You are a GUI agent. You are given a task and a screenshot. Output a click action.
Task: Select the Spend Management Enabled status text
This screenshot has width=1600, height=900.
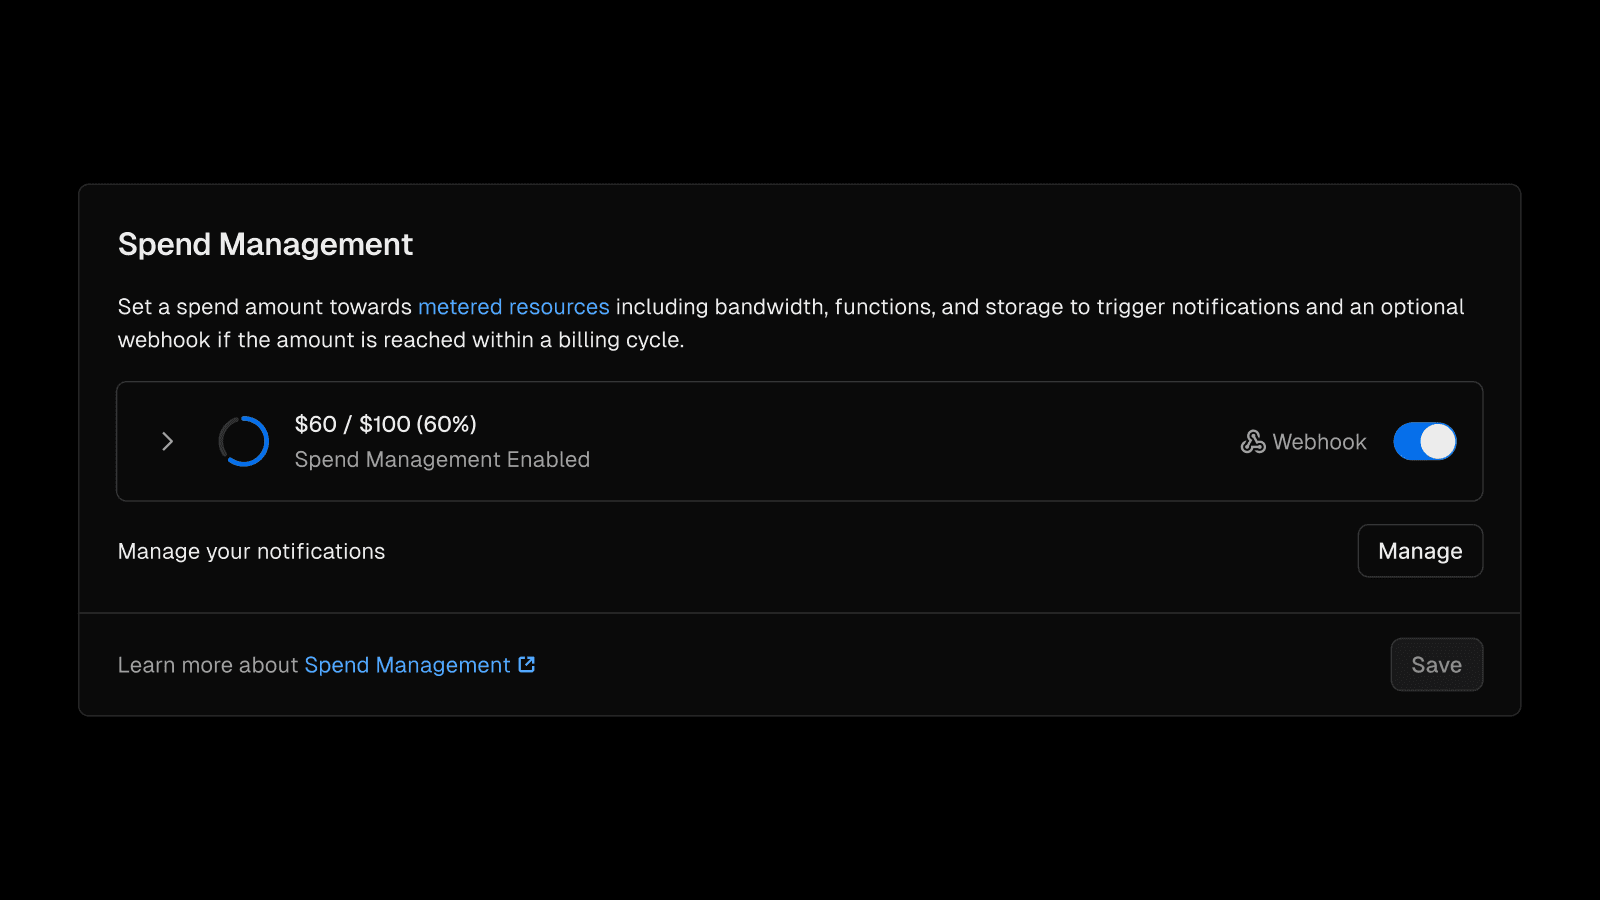pos(442,460)
